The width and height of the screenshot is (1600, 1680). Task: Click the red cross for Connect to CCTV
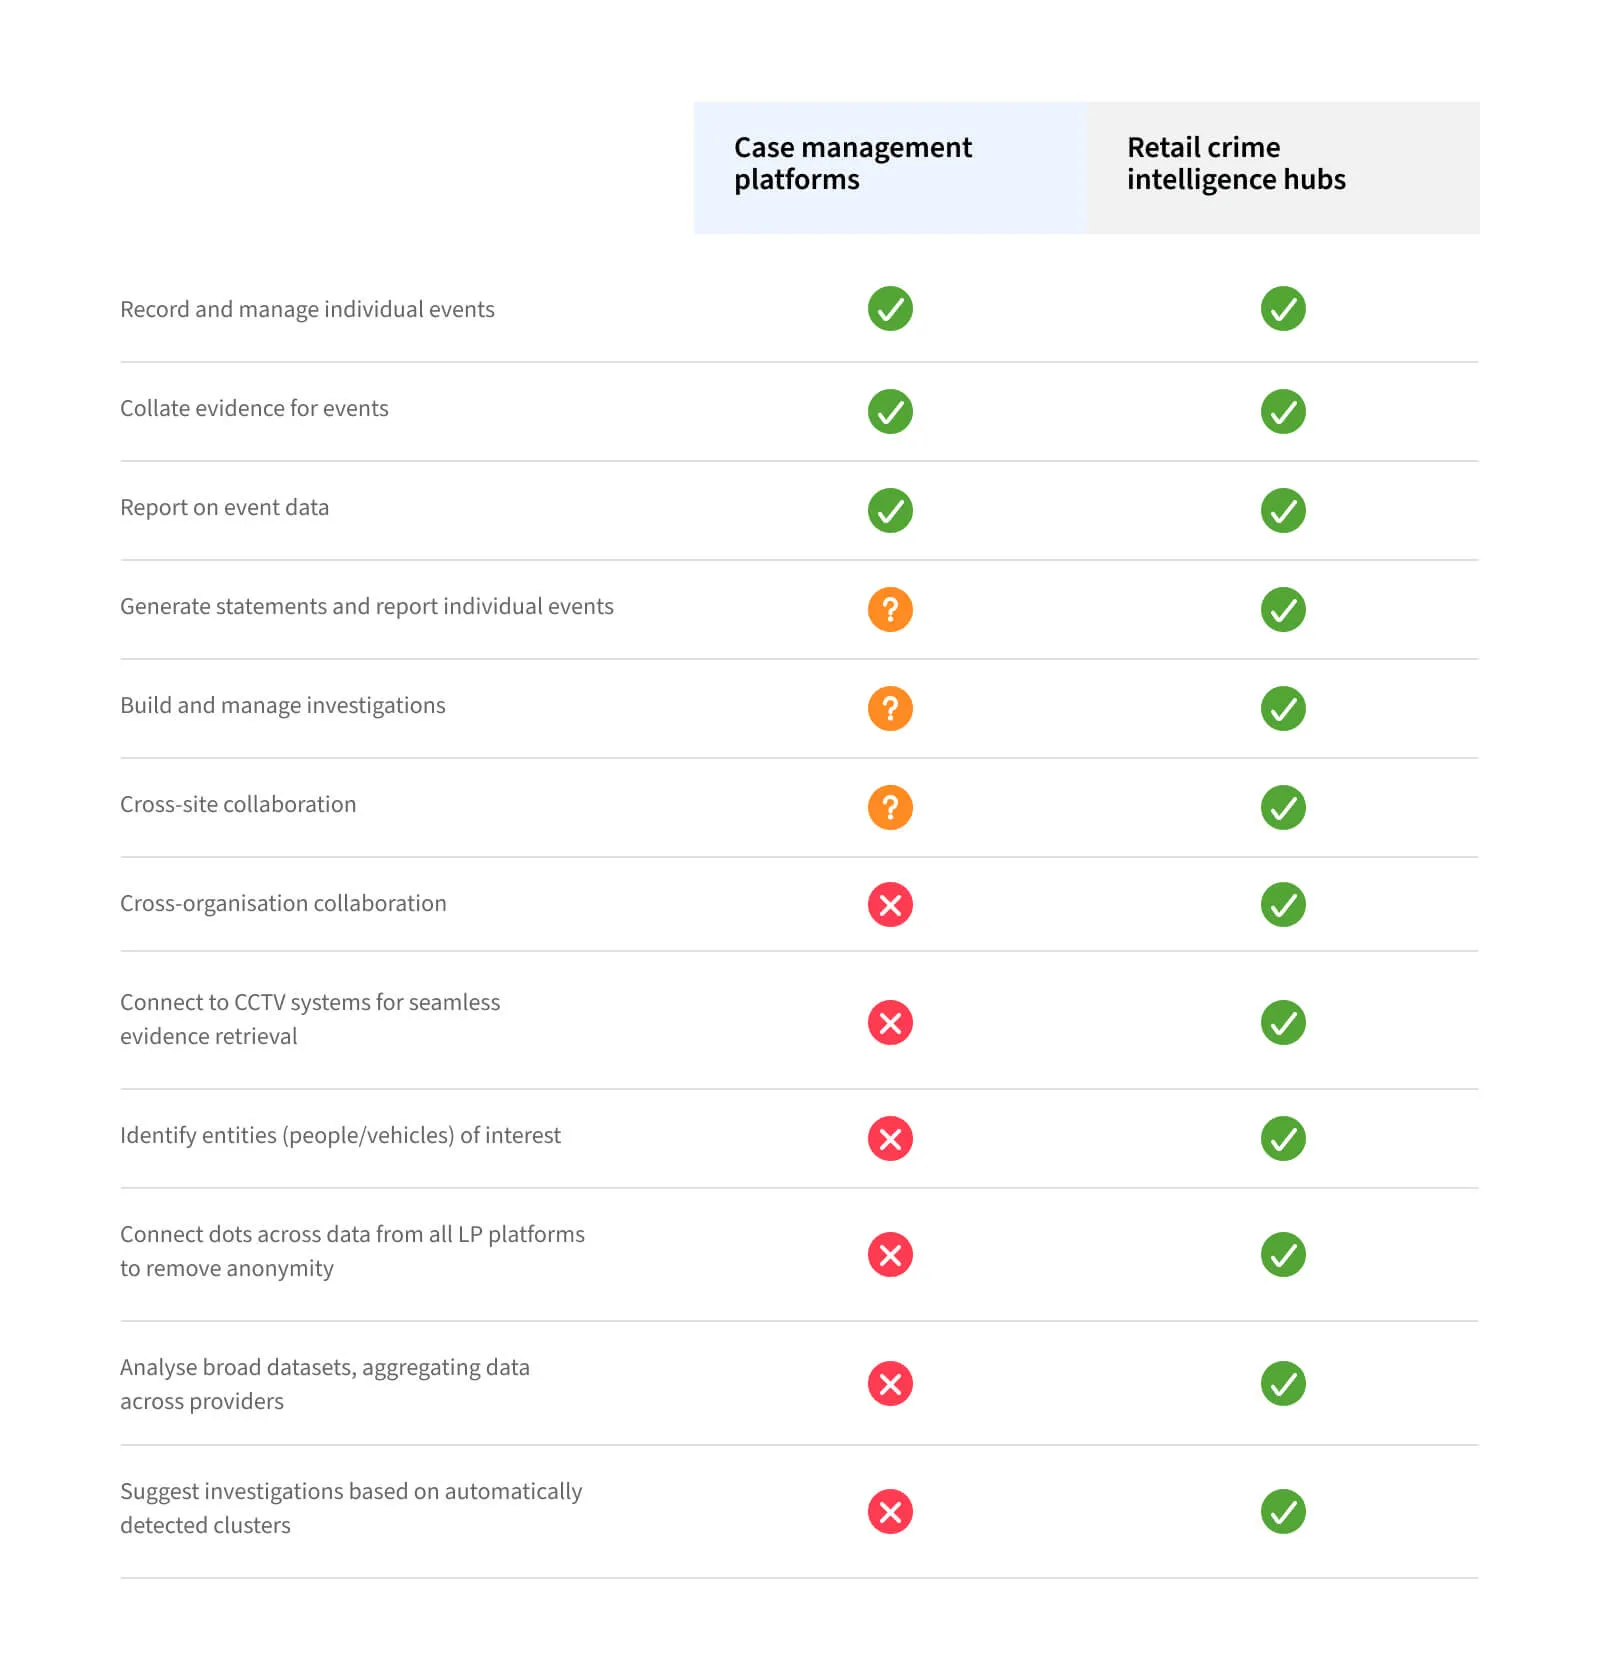(890, 1022)
